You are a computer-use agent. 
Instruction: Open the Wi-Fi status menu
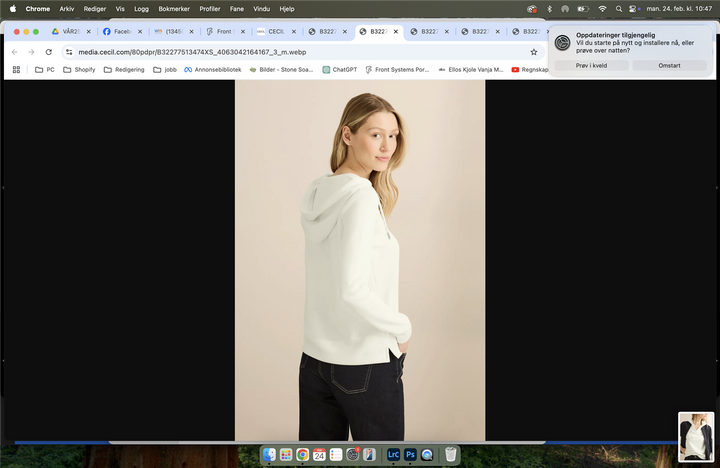point(602,8)
